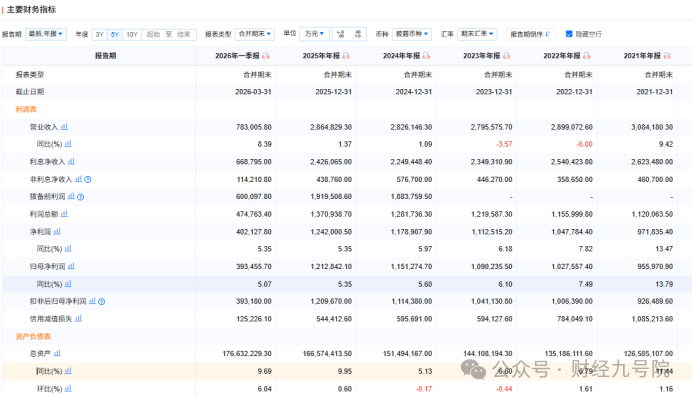Click the increase decimal places icon
The image size is (692, 397).
(341, 34)
